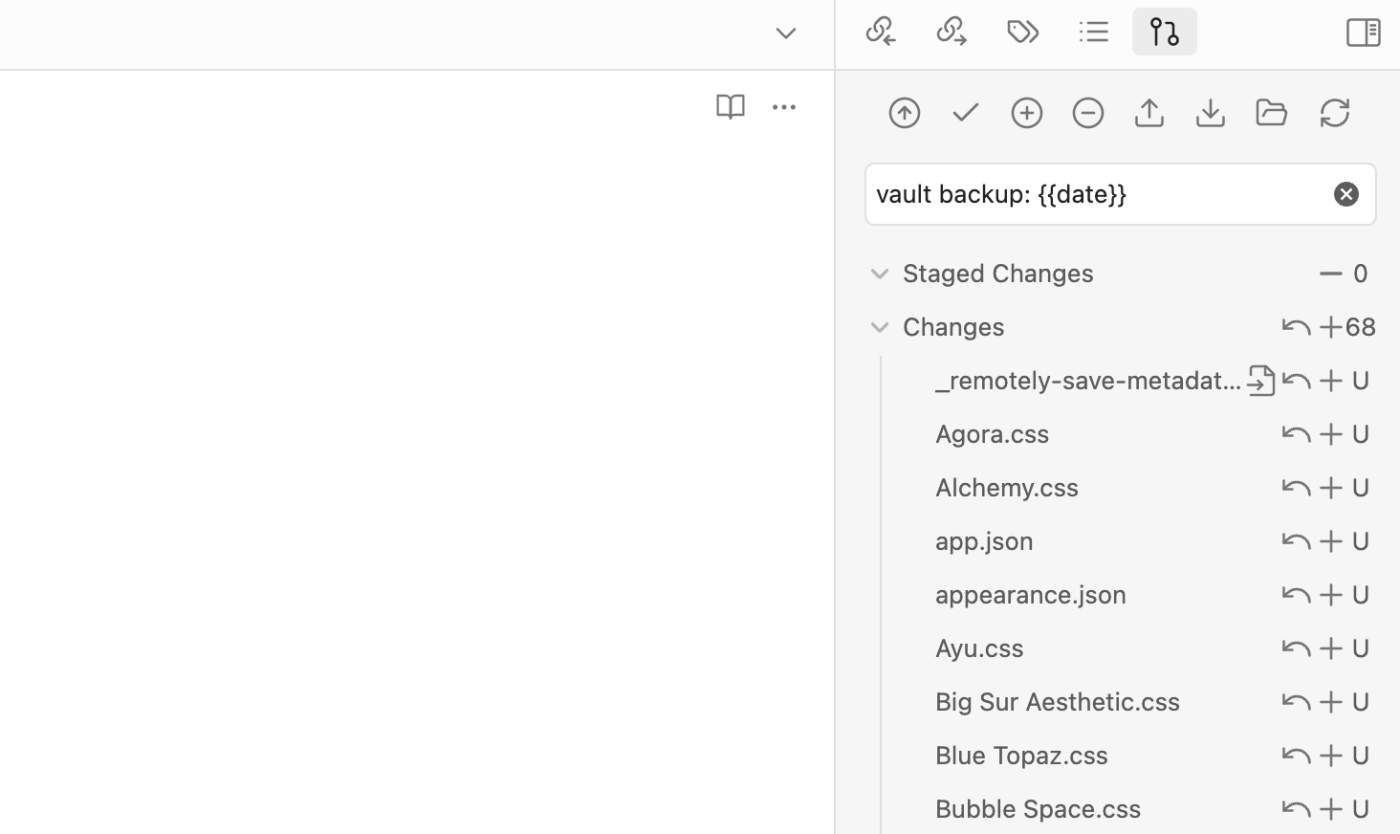Push commits with the upload icon
The image size is (1400, 834).
point(1148,112)
